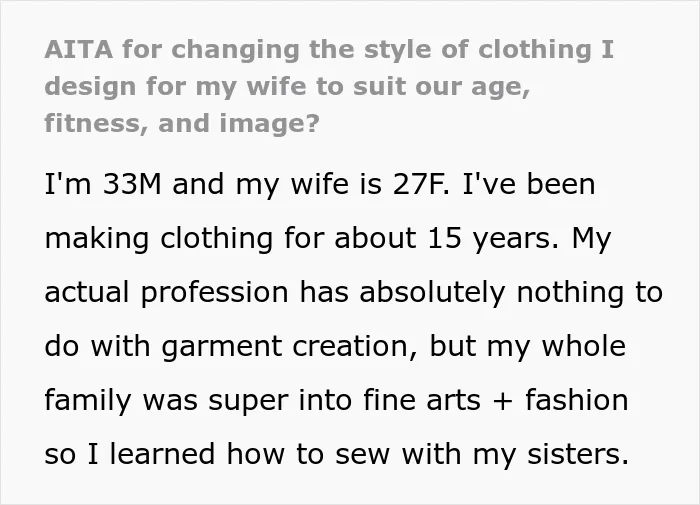Click the word "fashion"

pos(576,400)
